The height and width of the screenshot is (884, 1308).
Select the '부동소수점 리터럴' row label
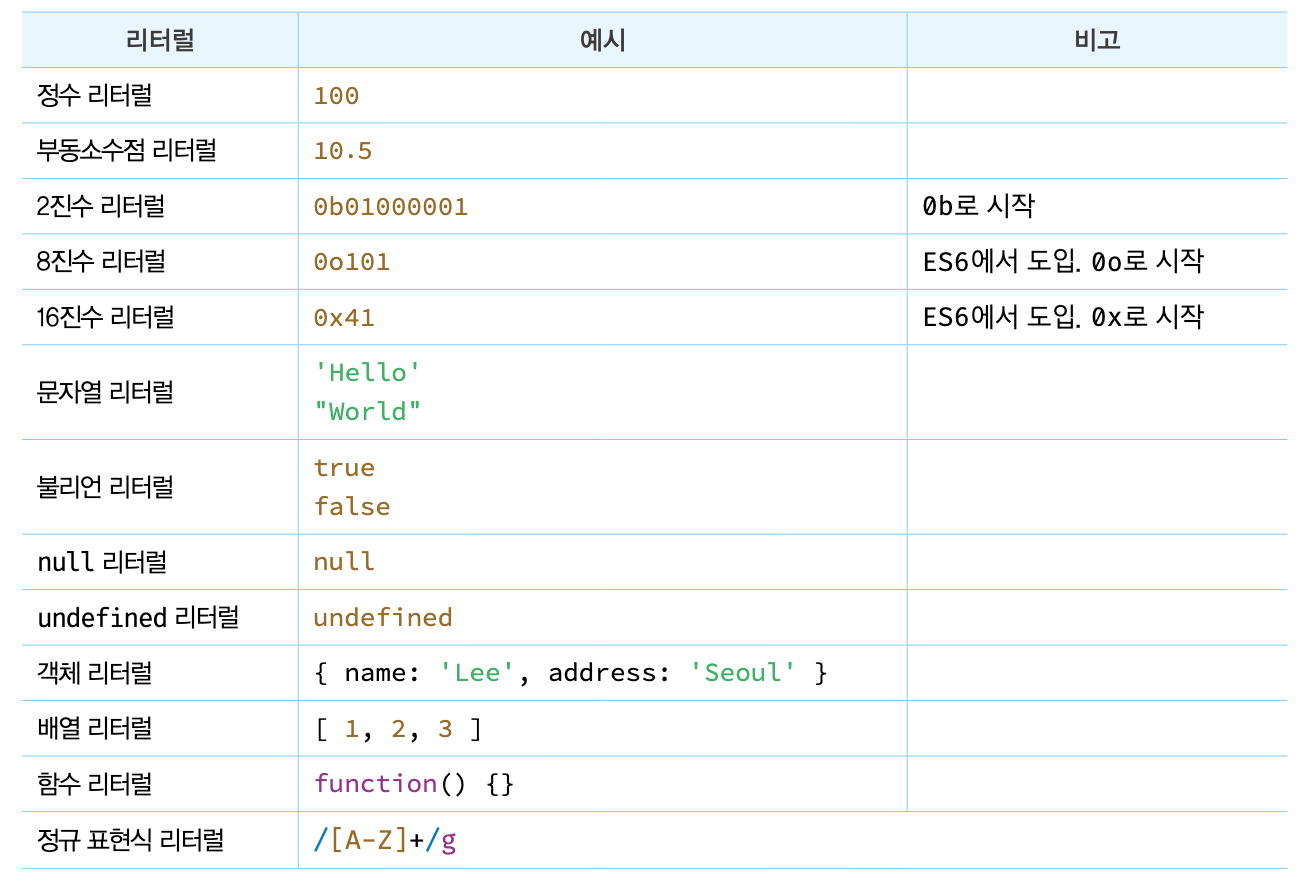pyautogui.click(x=127, y=151)
